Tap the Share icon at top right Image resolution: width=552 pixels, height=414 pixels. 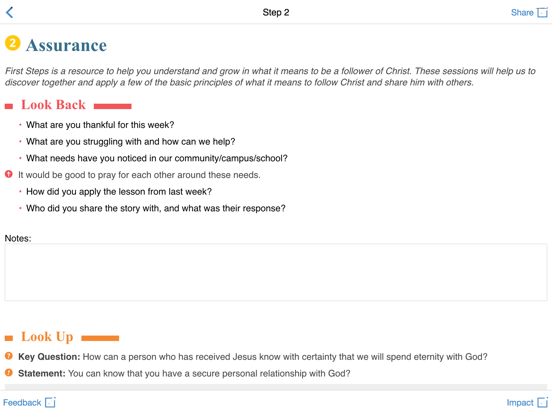click(x=542, y=13)
